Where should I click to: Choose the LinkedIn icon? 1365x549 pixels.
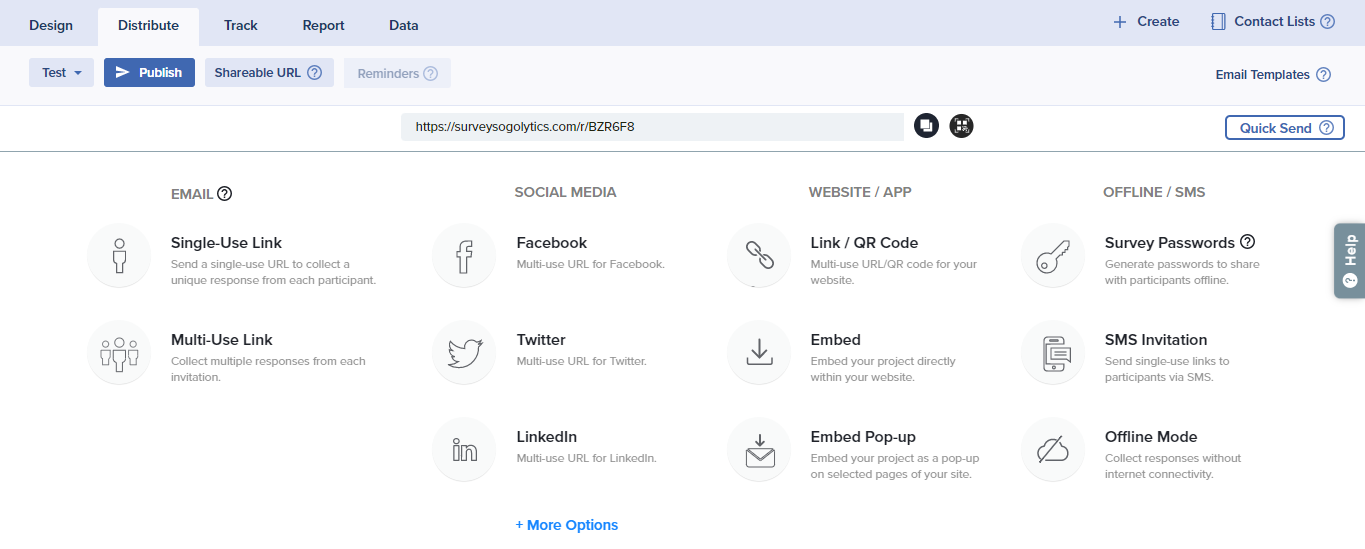pyautogui.click(x=464, y=450)
